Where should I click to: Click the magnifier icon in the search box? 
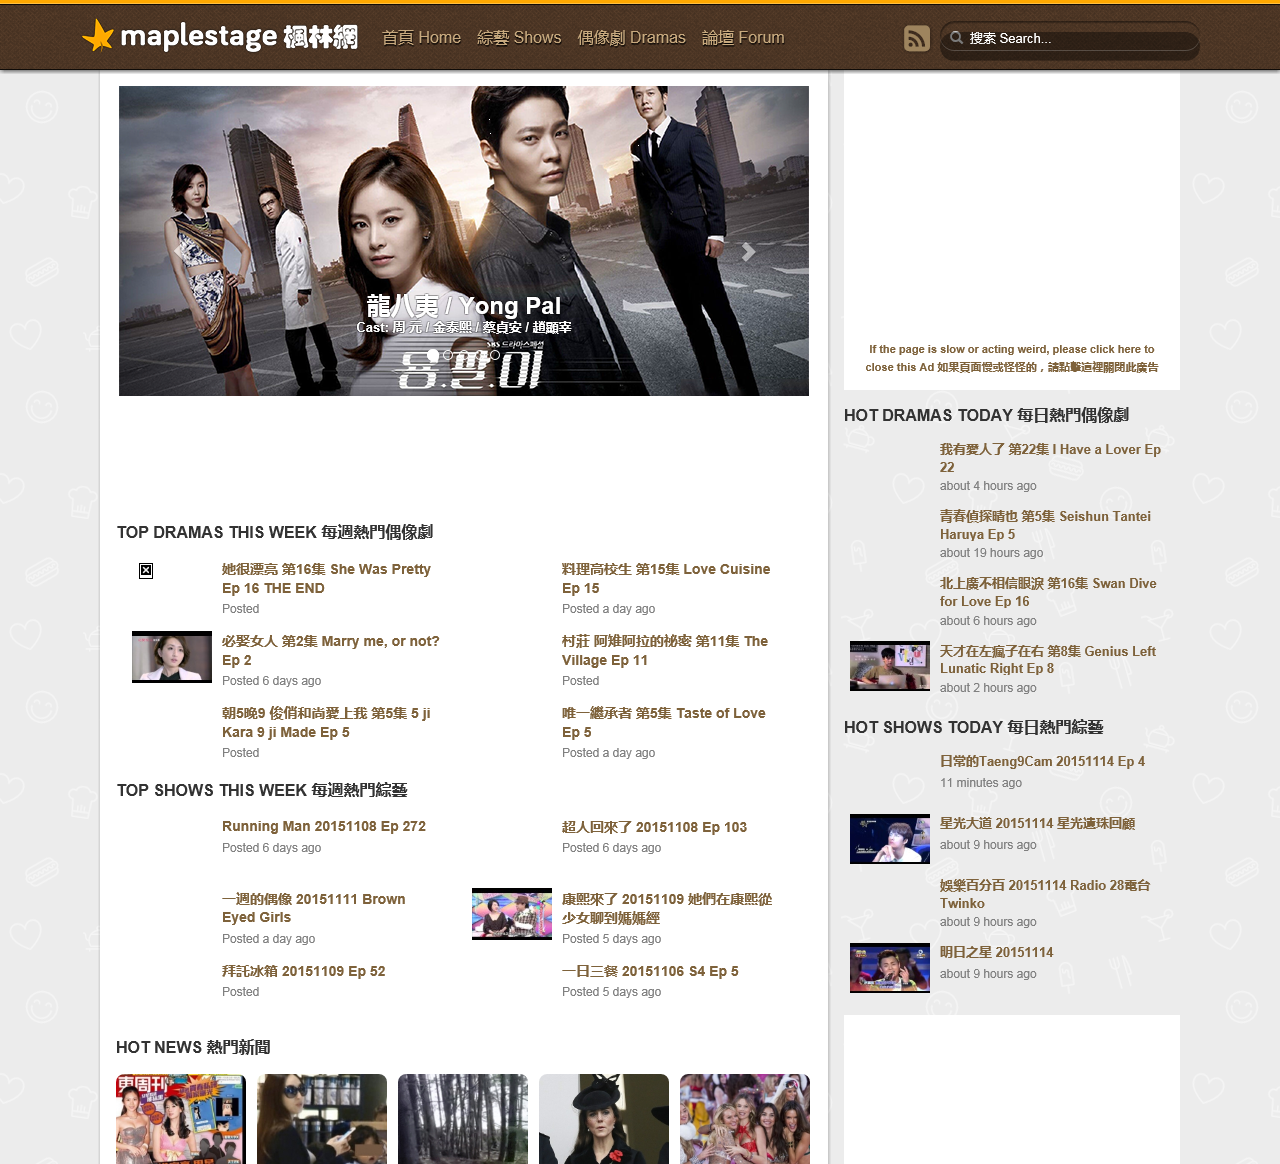point(957,38)
